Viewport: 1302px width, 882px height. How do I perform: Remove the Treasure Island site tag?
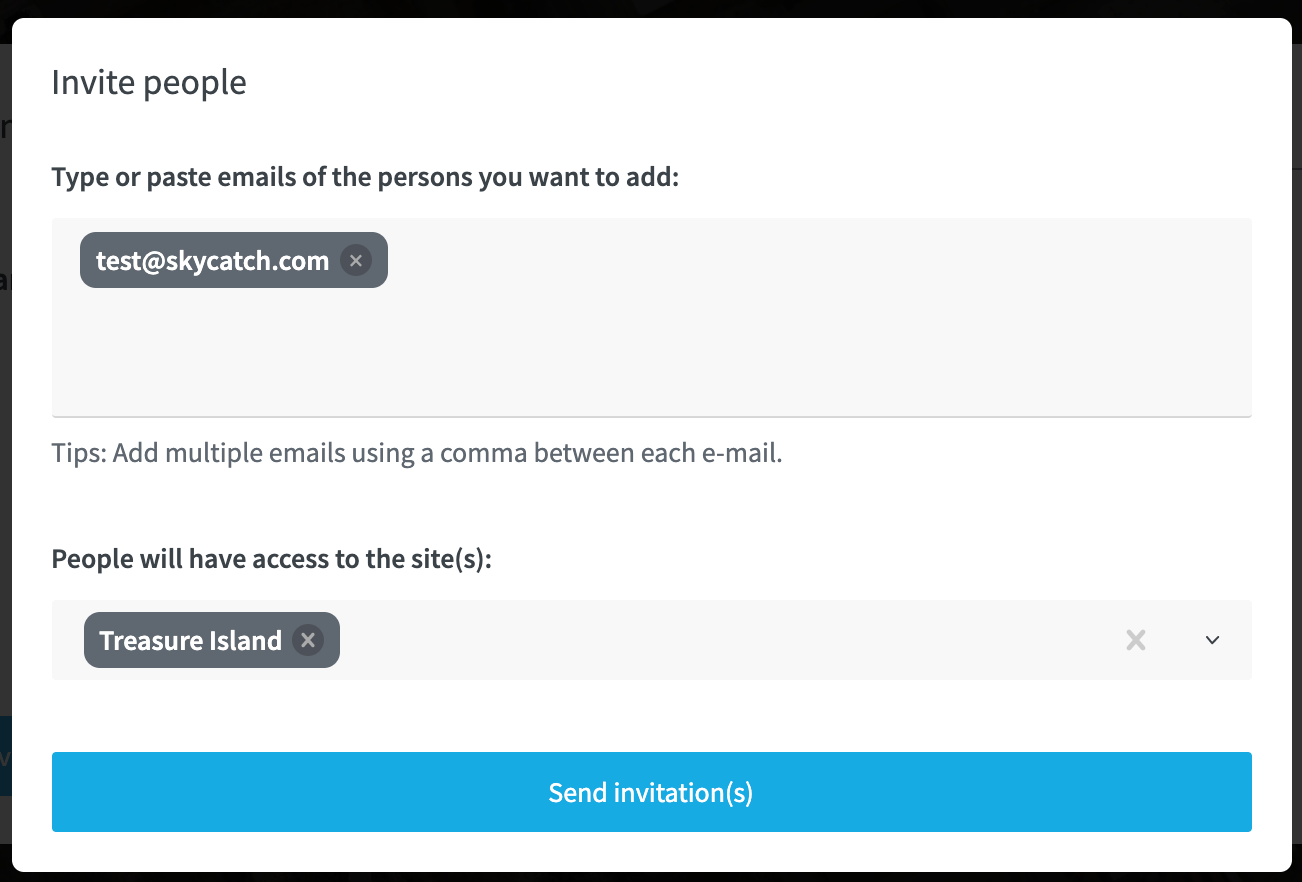tap(308, 640)
